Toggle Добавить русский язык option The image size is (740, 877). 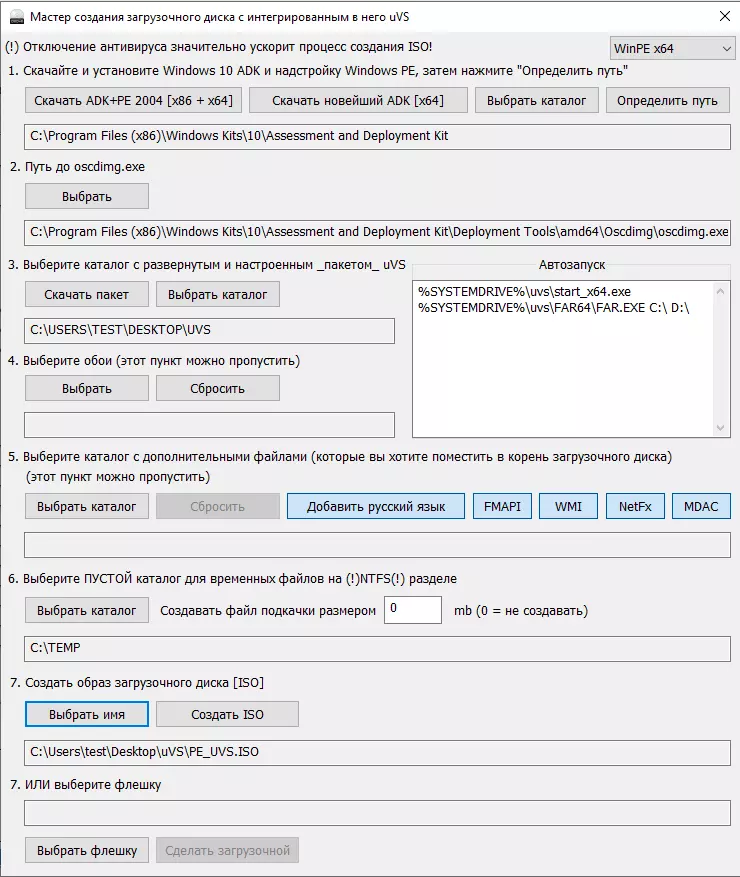(x=376, y=506)
